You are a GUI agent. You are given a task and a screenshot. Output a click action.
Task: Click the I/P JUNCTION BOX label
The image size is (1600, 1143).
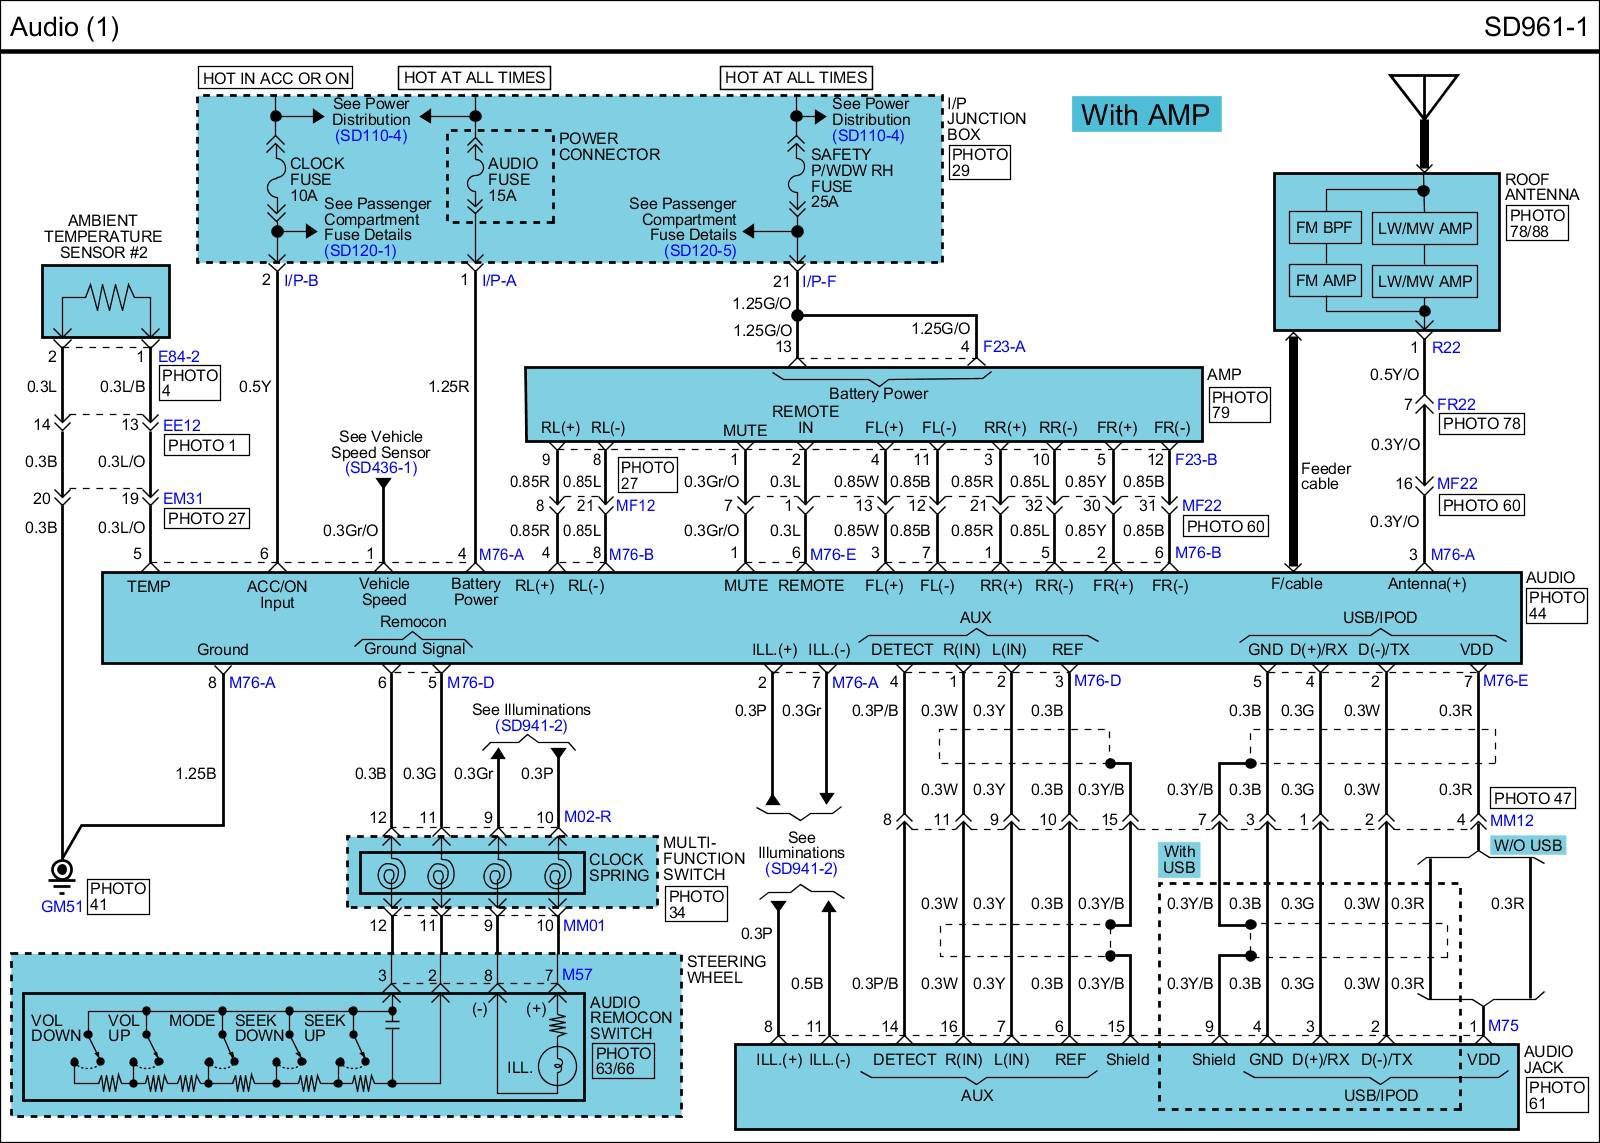click(986, 118)
